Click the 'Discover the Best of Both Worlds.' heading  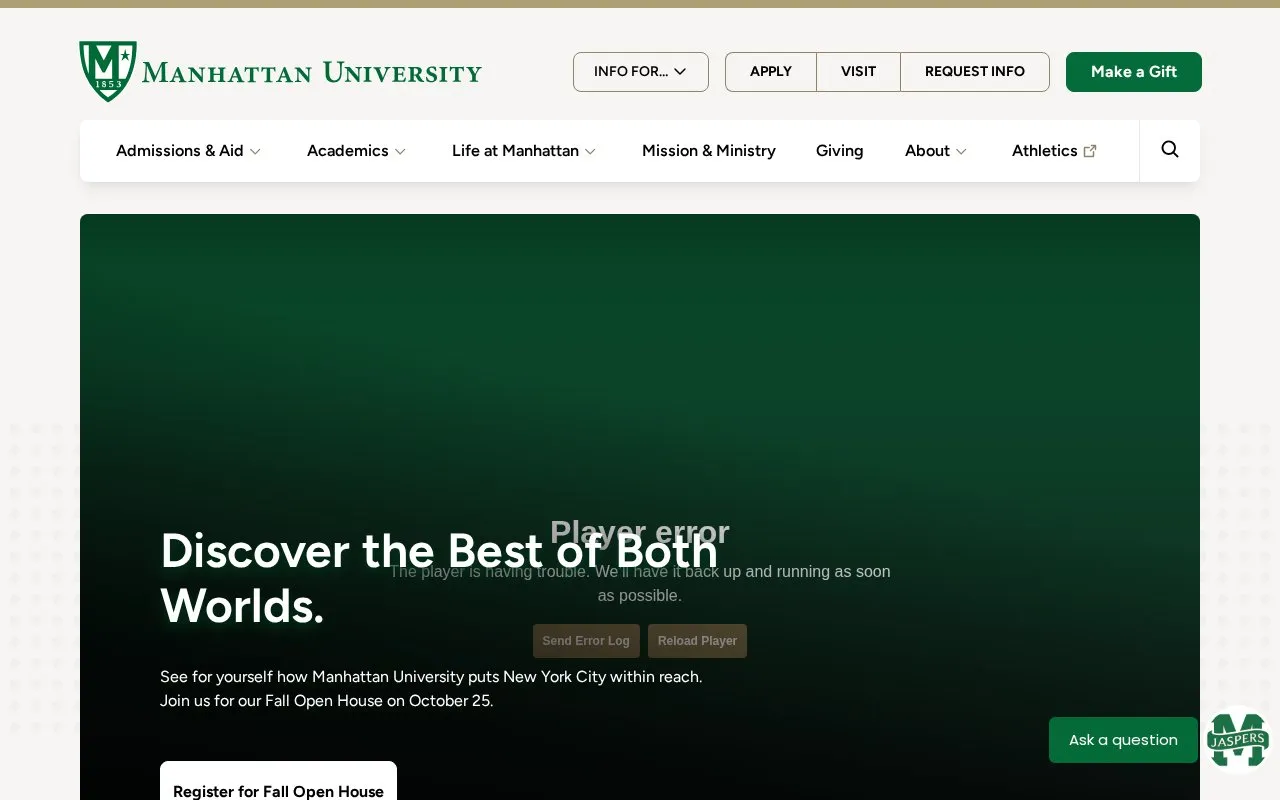[439, 578]
